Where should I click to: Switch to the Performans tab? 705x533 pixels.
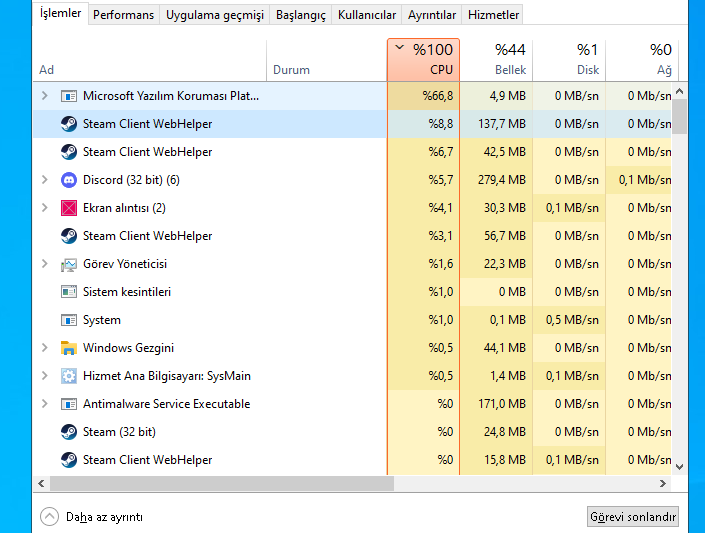point(123,15)
